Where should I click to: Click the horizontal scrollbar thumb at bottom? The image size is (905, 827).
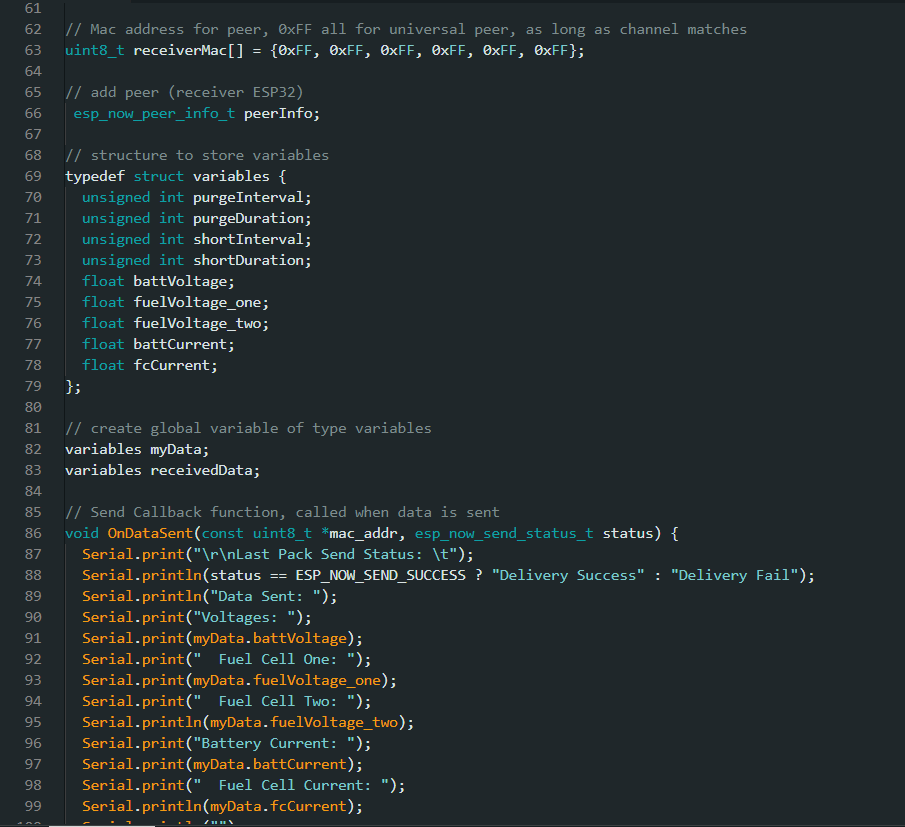coord(102,826)
